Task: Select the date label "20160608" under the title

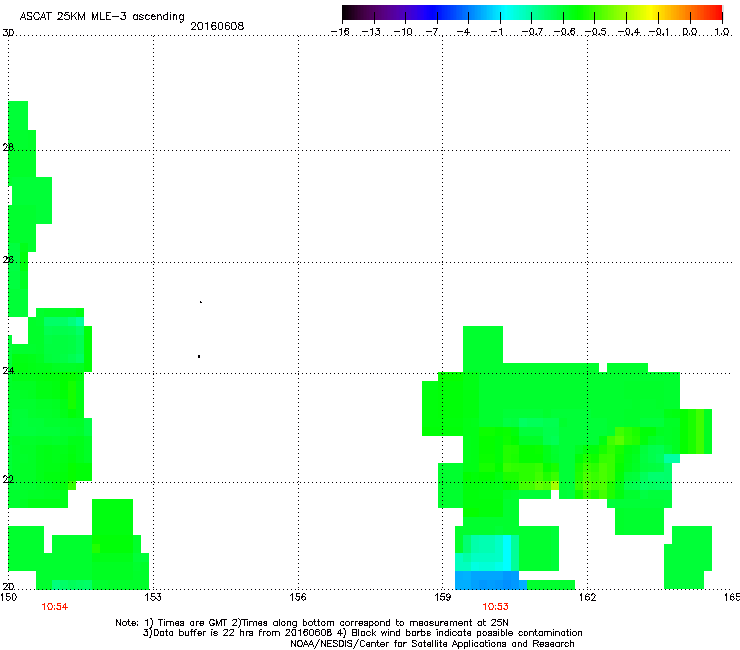Action: (x=217, y=26)
